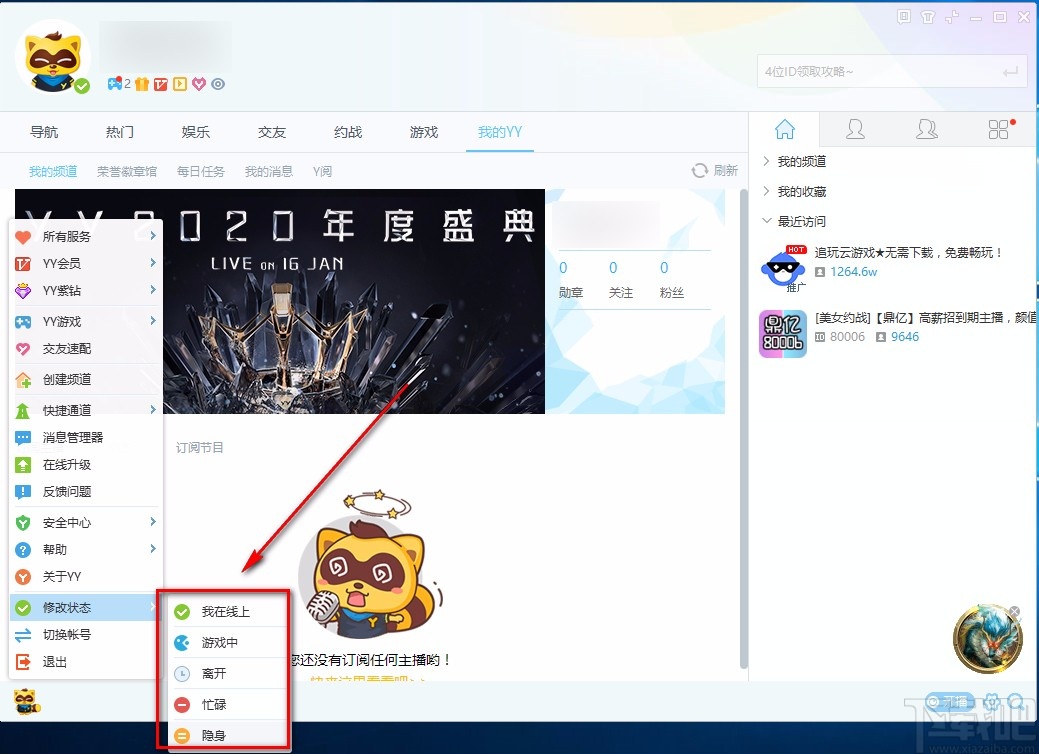This screenshot has height=754, width=1039.
Task: Click the refresh icon beside 刷新
Action: (700, 171)
